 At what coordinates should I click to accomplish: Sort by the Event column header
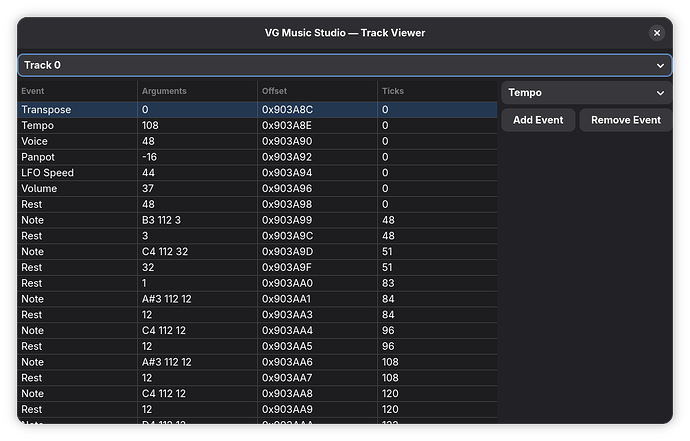(x=77, y=91)
